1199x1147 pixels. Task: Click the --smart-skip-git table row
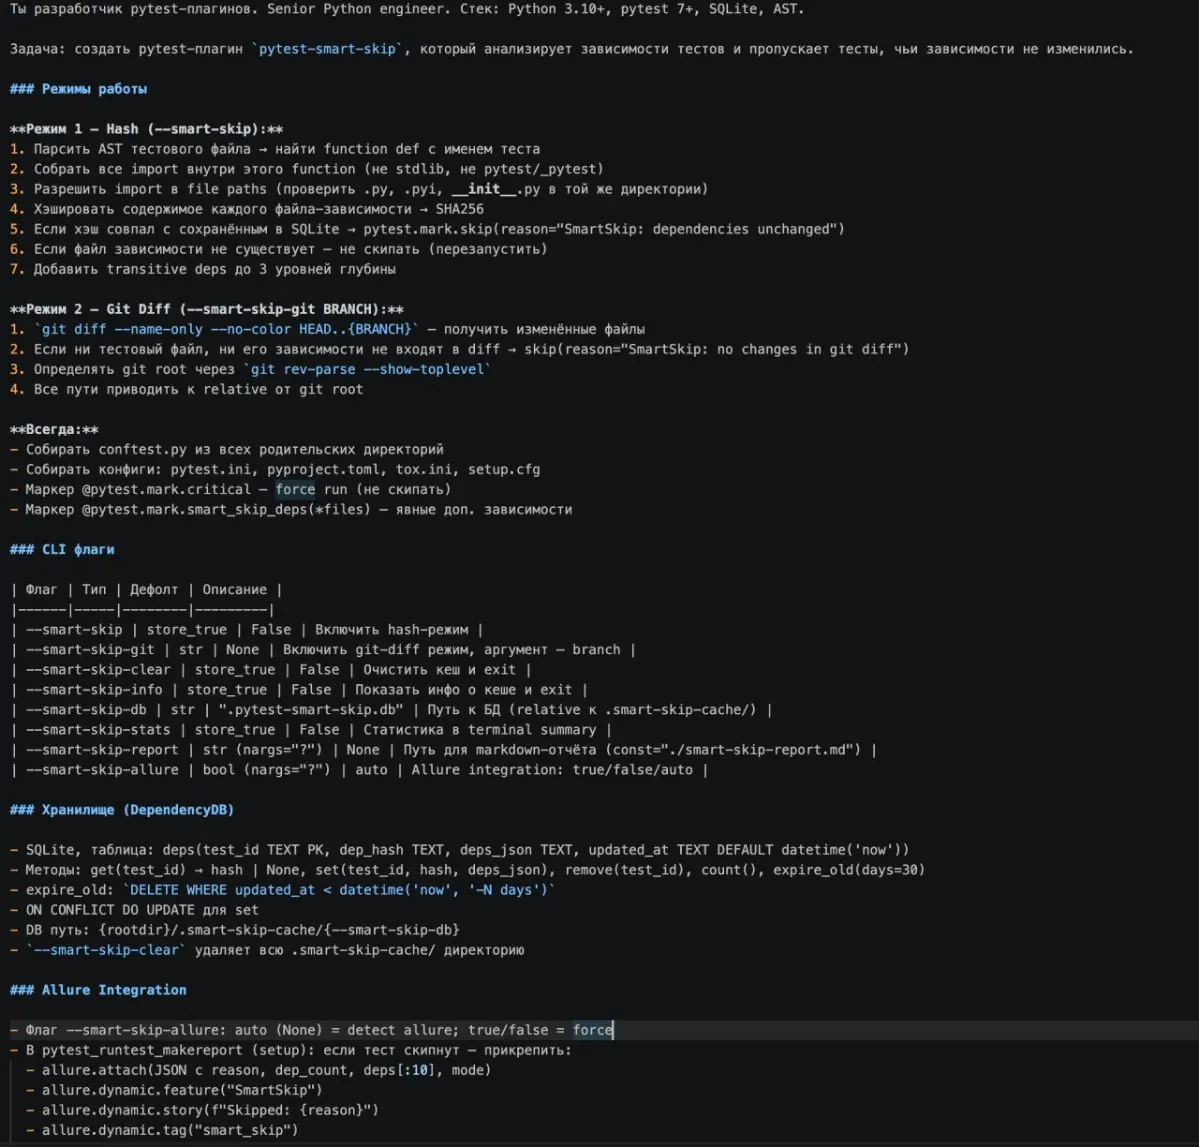pos(323,649)
